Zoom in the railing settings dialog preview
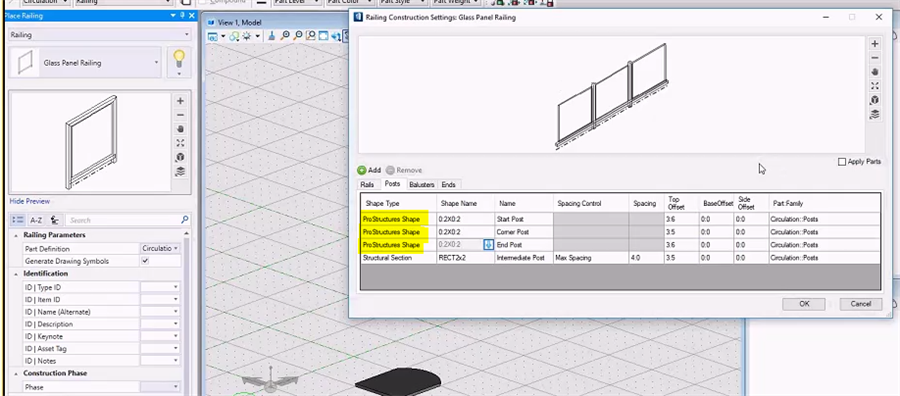The height and width of the screenshot is (396, 900). pos(875,44)
